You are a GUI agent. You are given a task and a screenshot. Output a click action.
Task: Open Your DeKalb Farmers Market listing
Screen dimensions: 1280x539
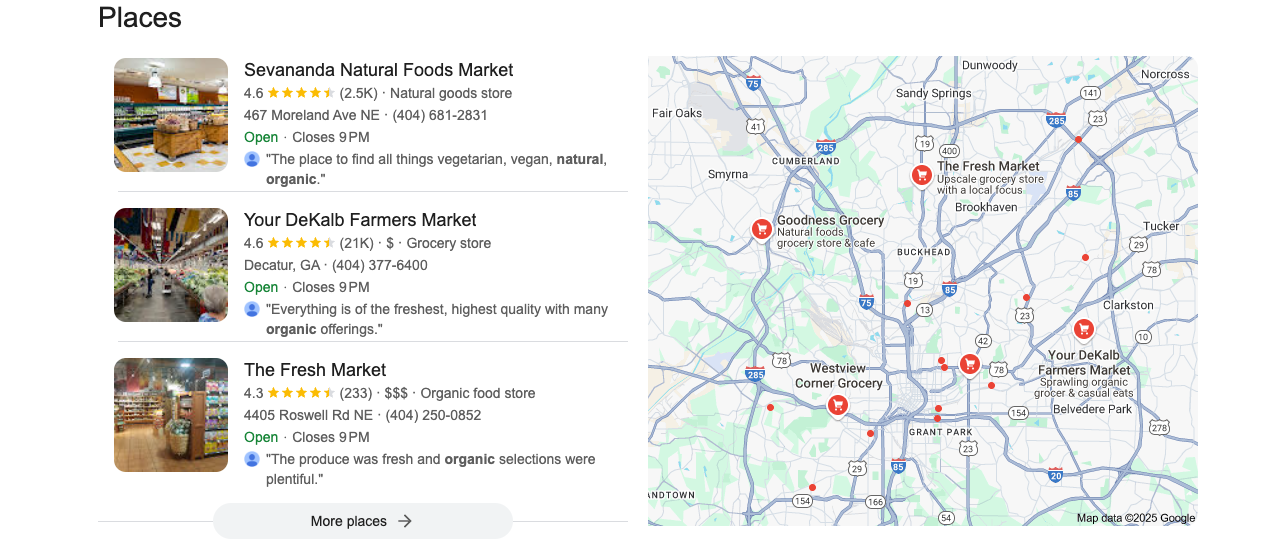(x=360, y=220)
